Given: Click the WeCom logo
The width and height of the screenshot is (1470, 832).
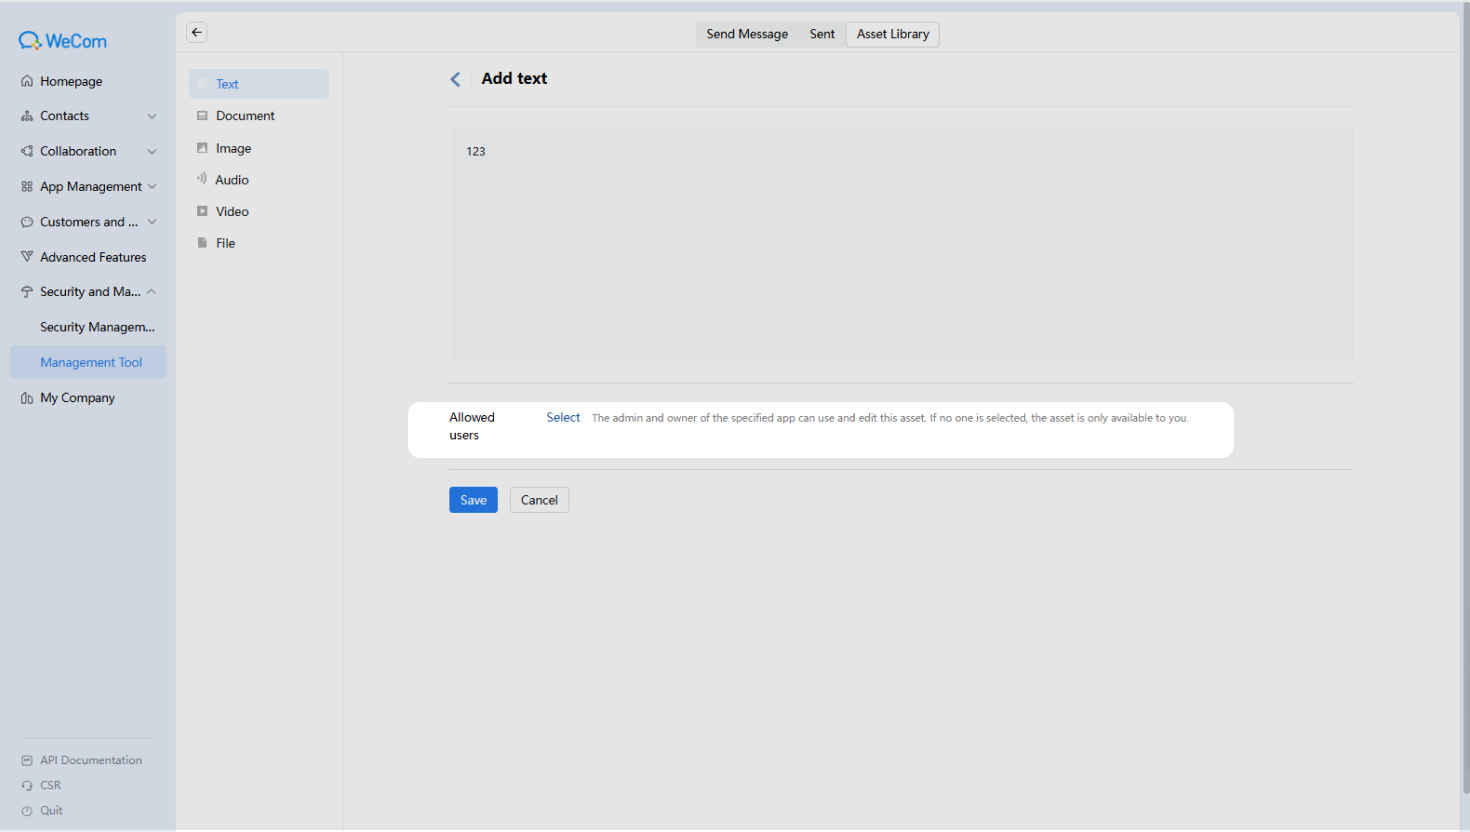Looking at the screenshot, I should pyautogui.click(x=62, y=41).
